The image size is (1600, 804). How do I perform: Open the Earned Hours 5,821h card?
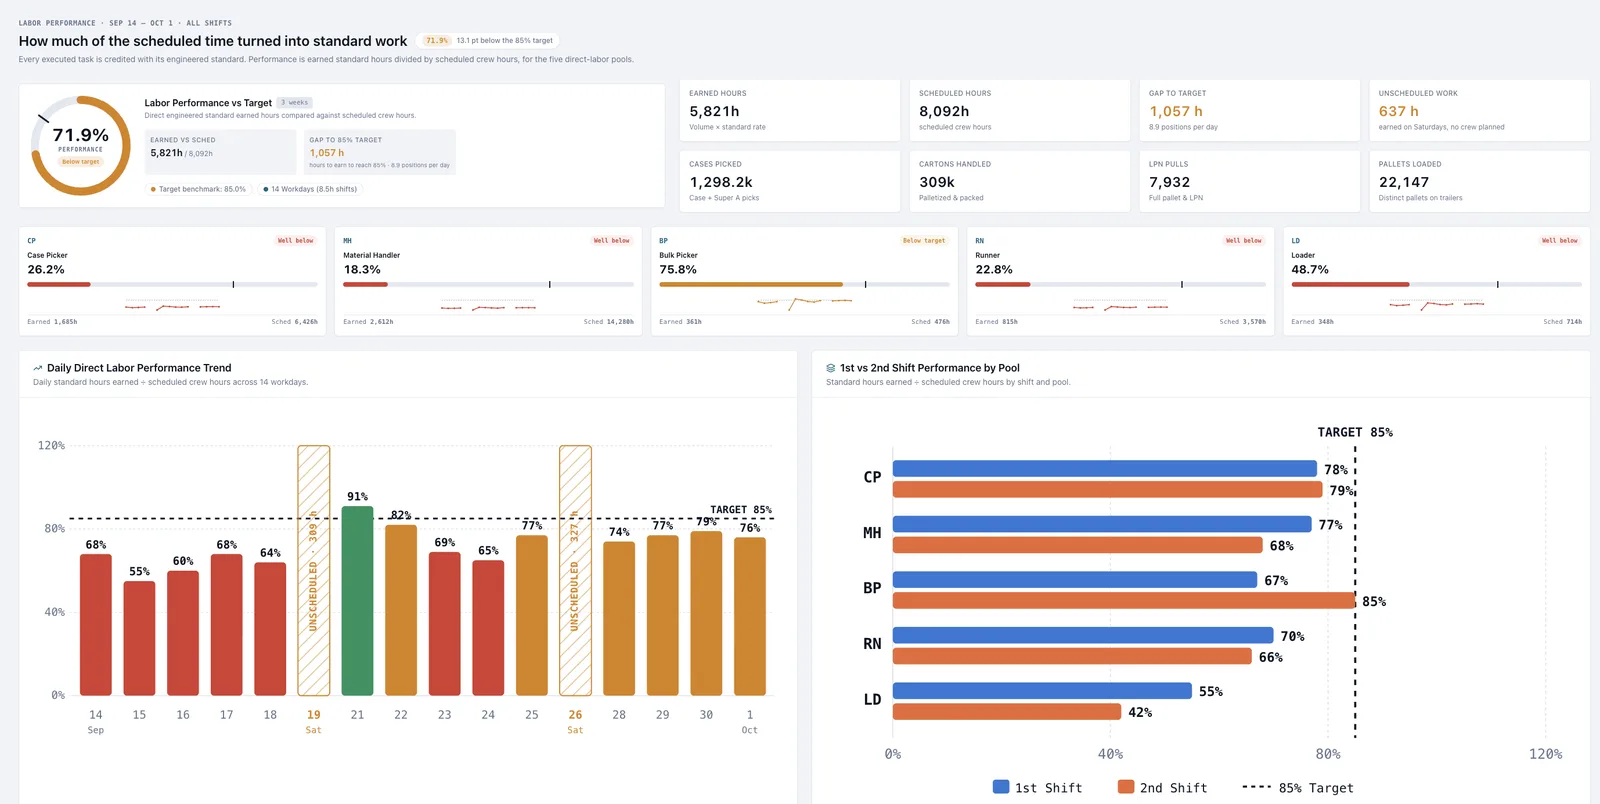coord(790,111)
